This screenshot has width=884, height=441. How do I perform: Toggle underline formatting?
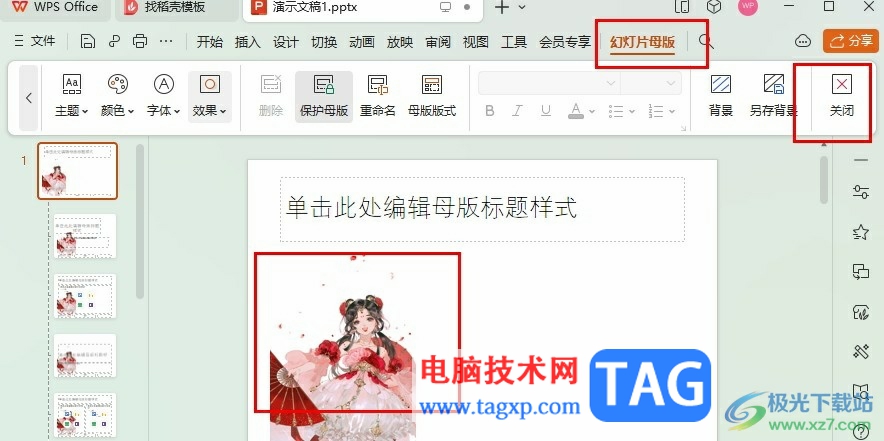pos(545,111)
